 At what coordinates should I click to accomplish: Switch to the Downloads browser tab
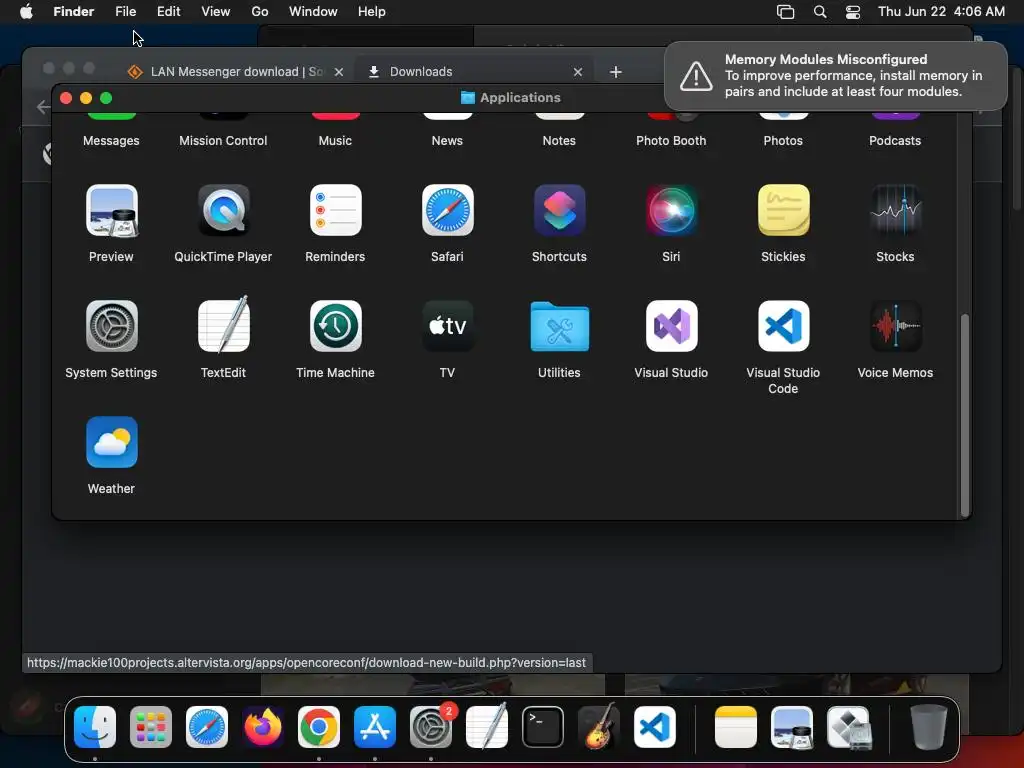coord(474,72)
